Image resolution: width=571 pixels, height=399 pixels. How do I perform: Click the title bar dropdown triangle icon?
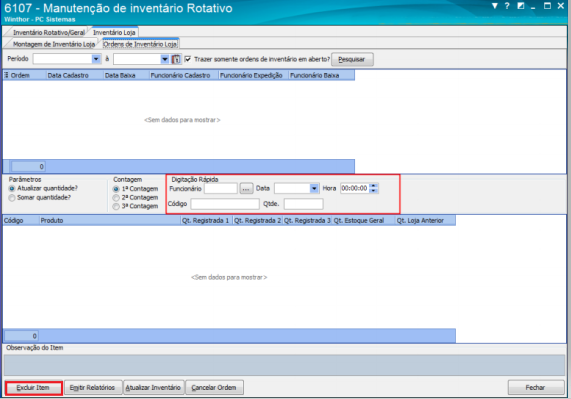[495, 6]
